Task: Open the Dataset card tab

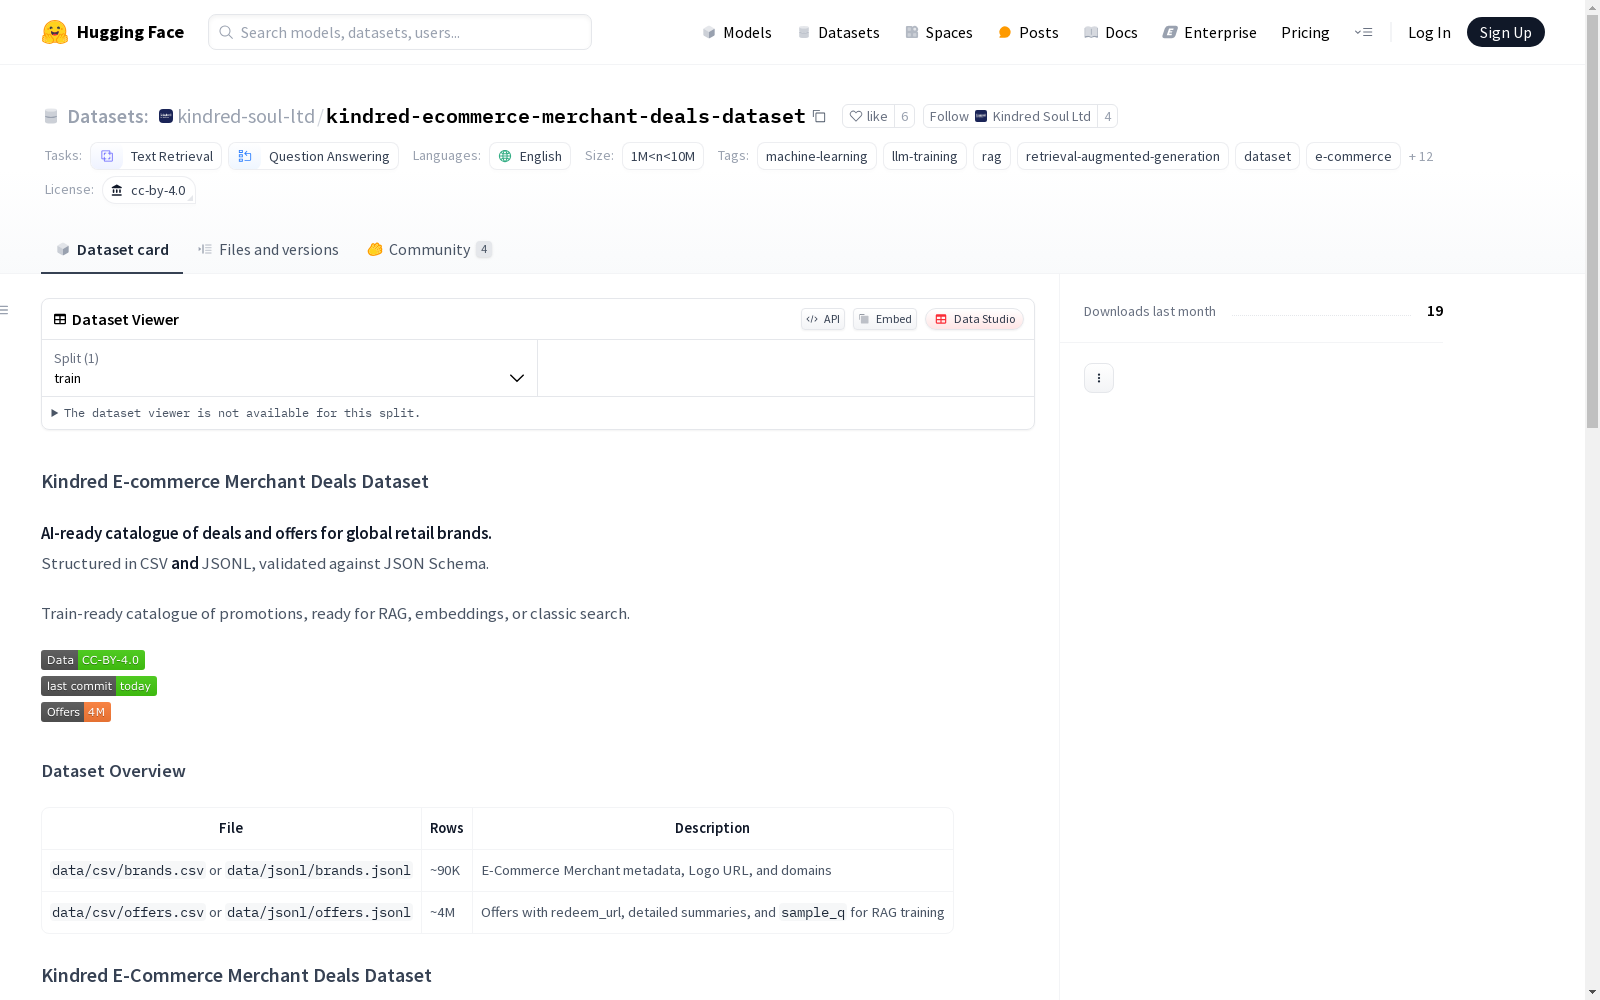Action: click(x=112, y=250)
